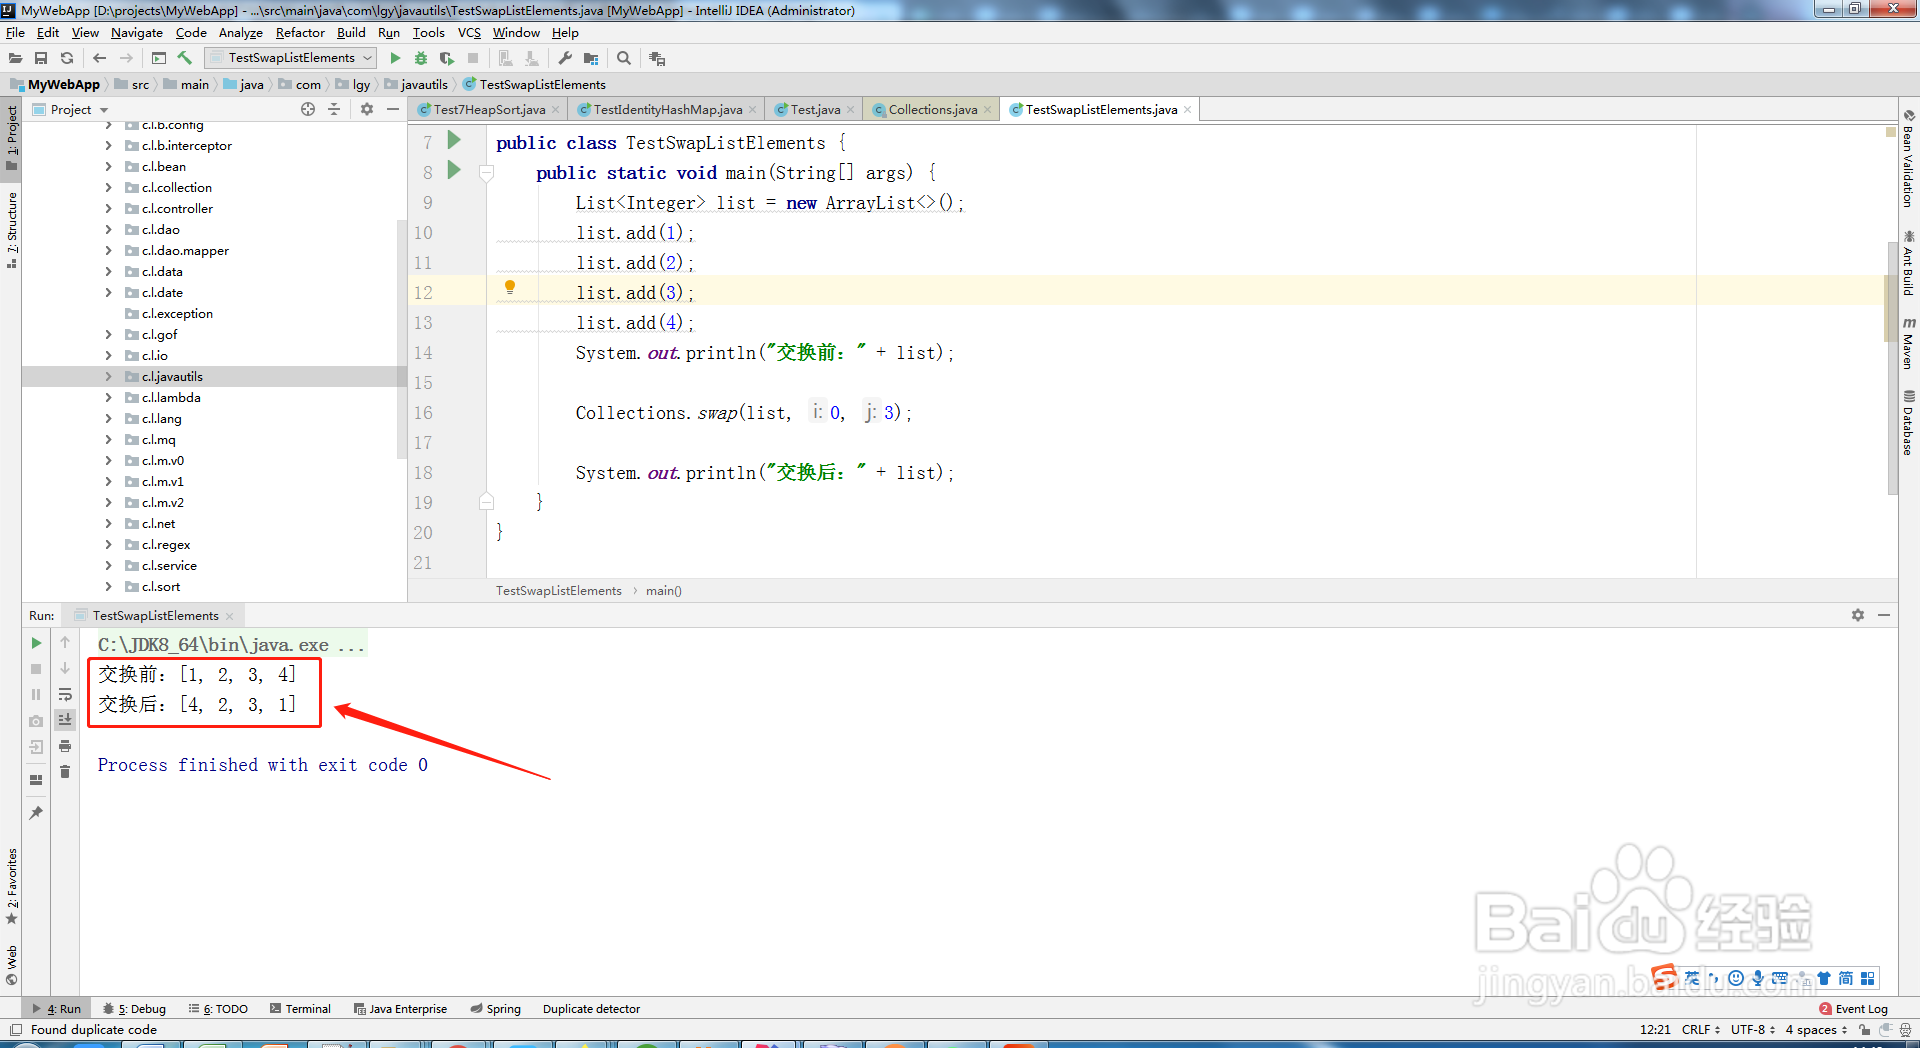Hide the Project panel with minus icon
The image size is (1920, 1048).
click(x=393, y=109)
